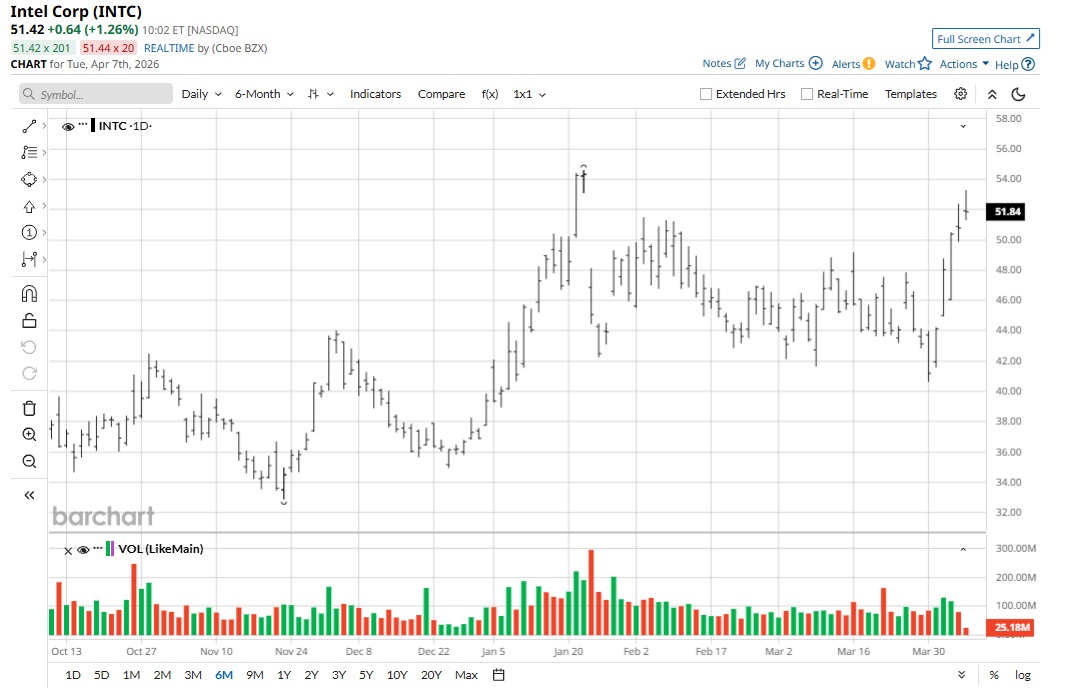Screen dimensions: 1081x693
Task: Switch to dark mode with moon icon
Action: point(1019,94)
